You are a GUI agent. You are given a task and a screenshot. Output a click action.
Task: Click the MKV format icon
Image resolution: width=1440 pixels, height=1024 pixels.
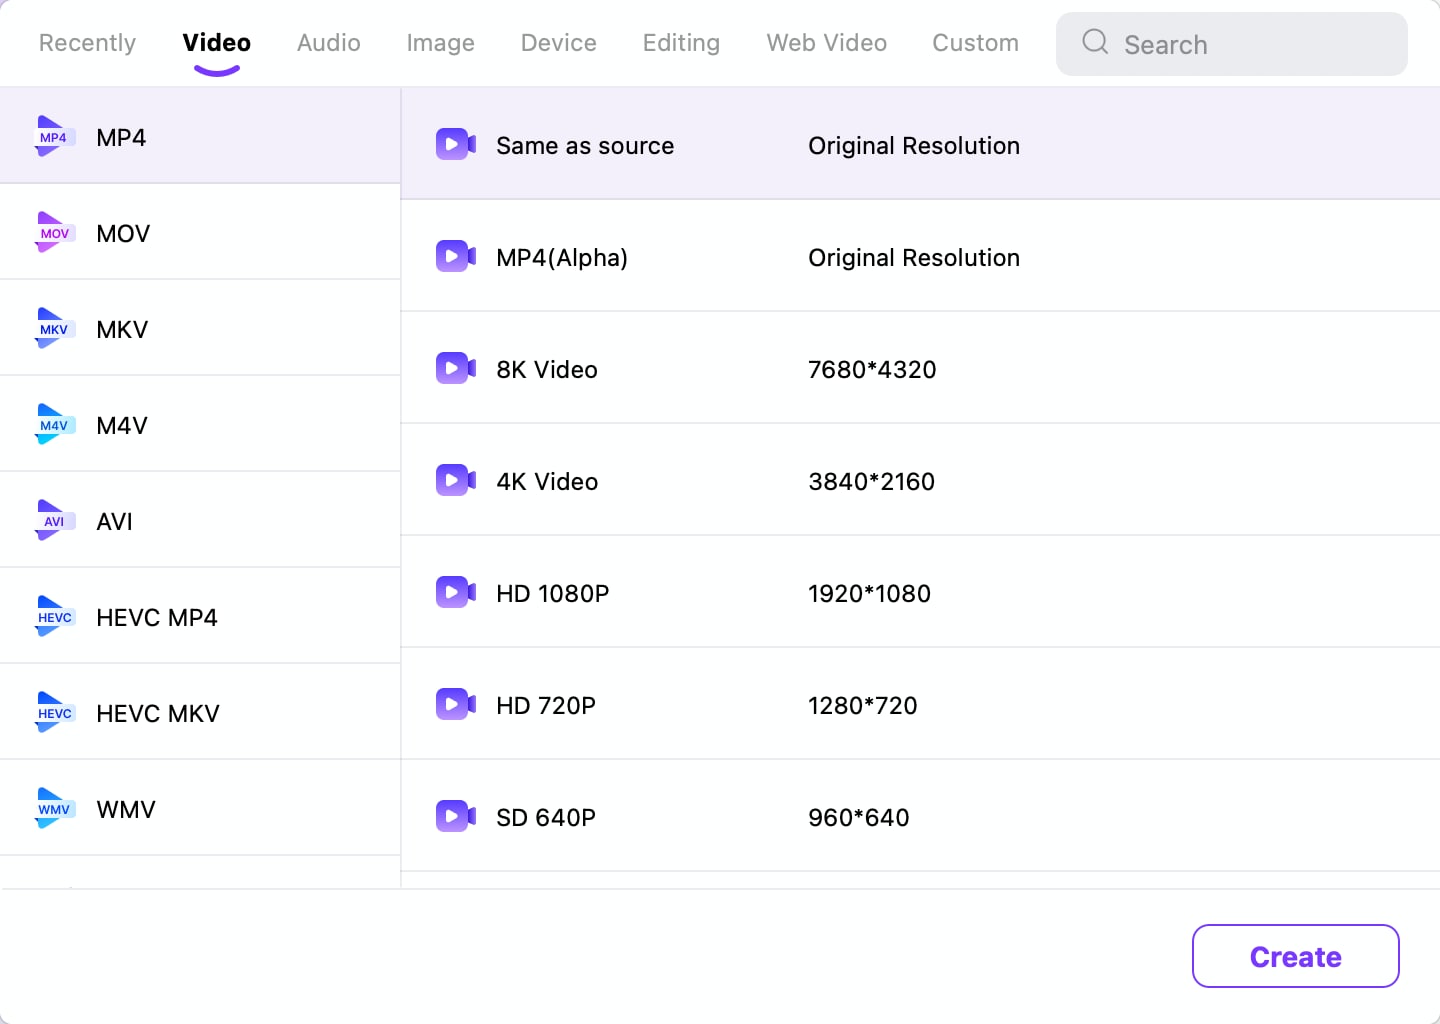[x=54, y=329]
